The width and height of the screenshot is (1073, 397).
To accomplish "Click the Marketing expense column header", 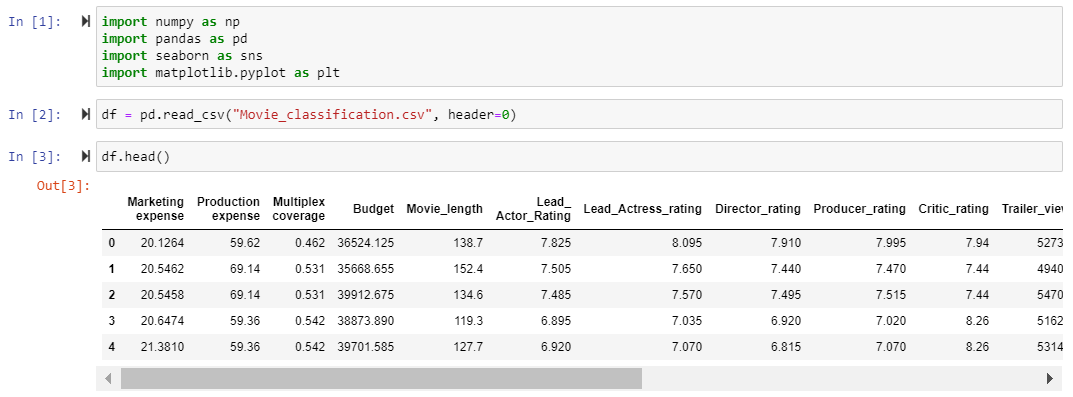I will click(155, 209).
